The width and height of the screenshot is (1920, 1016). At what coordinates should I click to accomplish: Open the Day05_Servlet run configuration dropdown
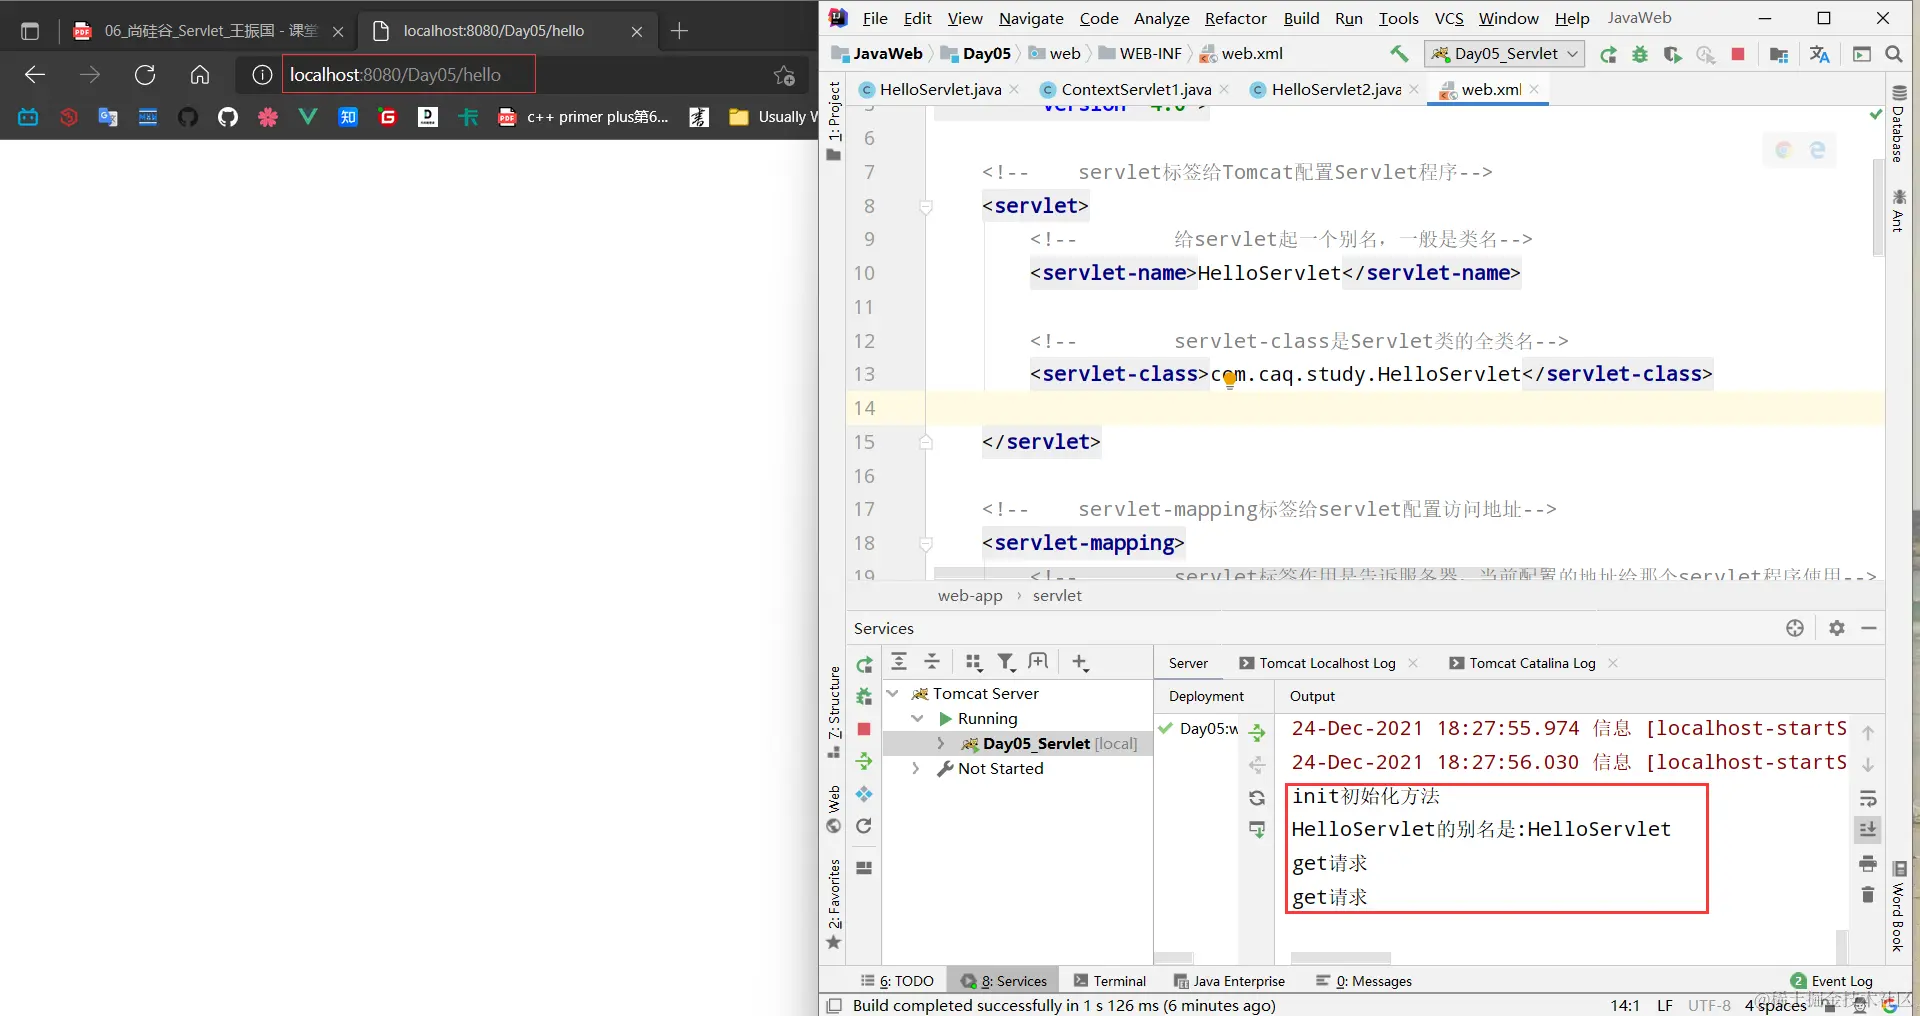click(1506, 54)
